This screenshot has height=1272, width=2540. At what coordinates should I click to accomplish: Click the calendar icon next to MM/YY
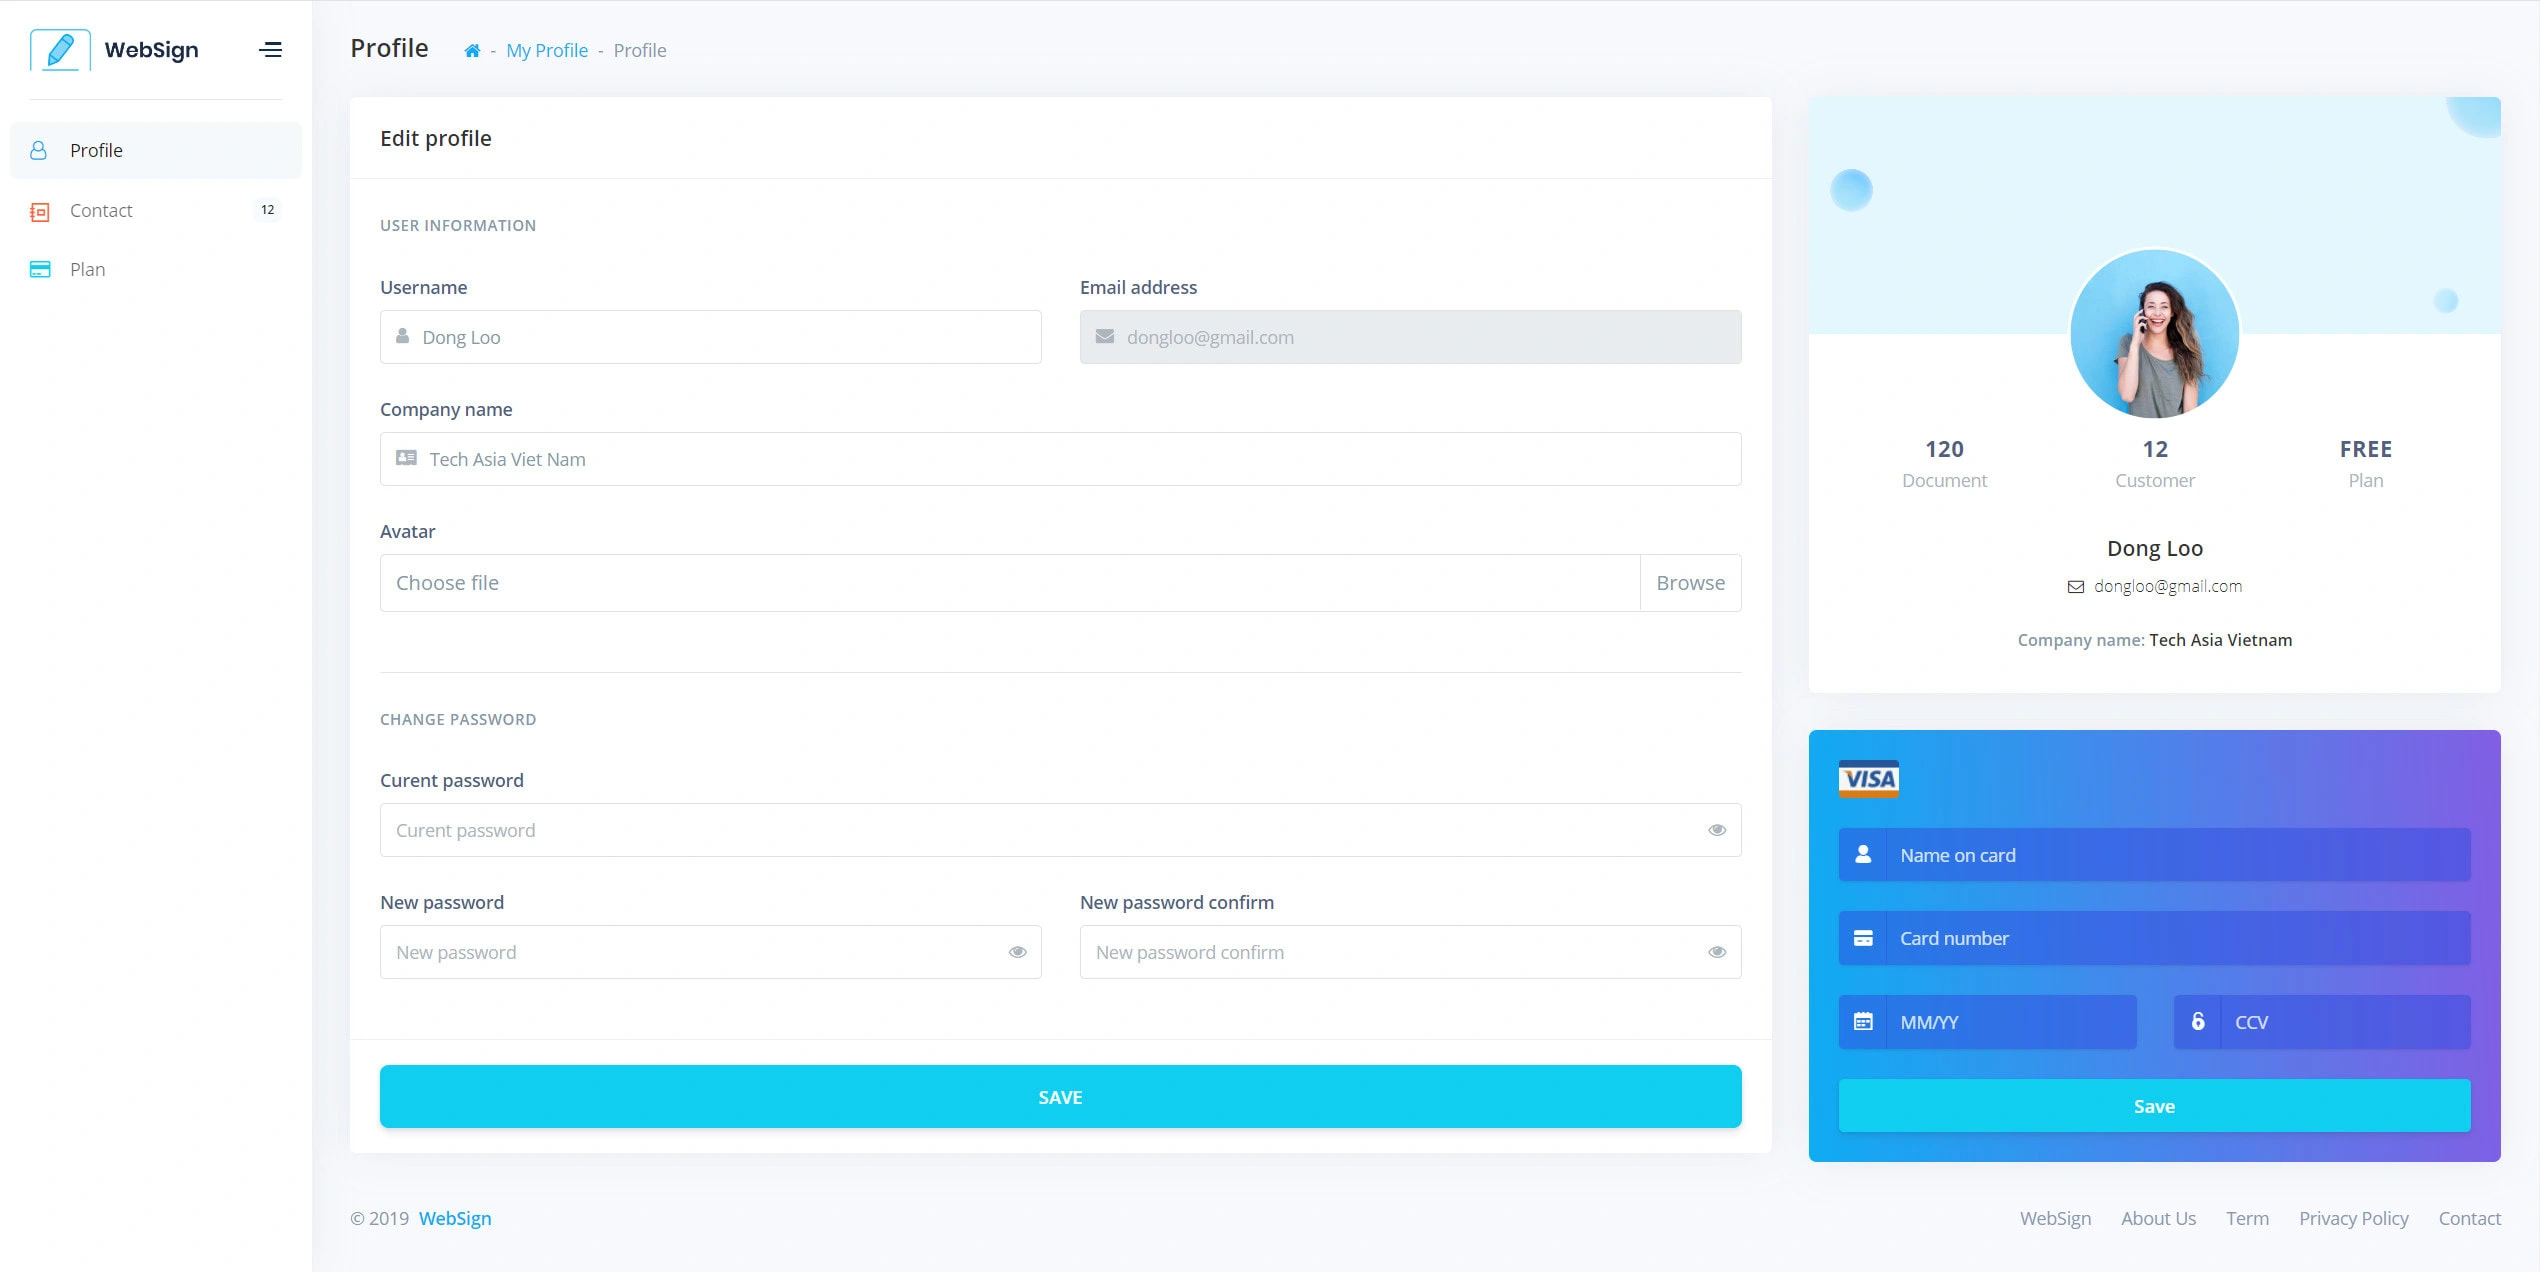[1863, 1022]
